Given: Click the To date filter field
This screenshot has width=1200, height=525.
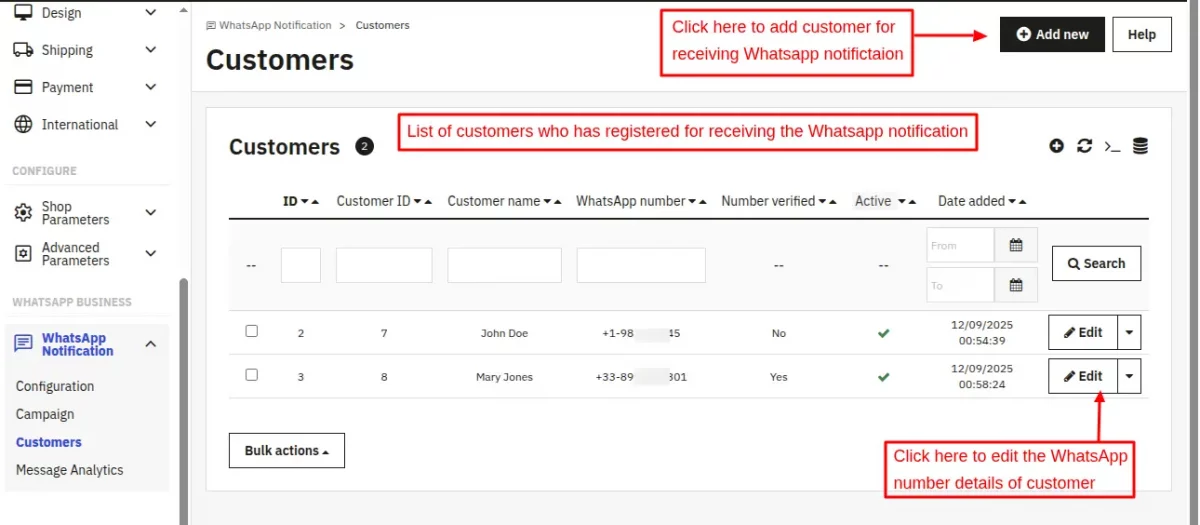Looking at the screenshot, I should (960, 285).
